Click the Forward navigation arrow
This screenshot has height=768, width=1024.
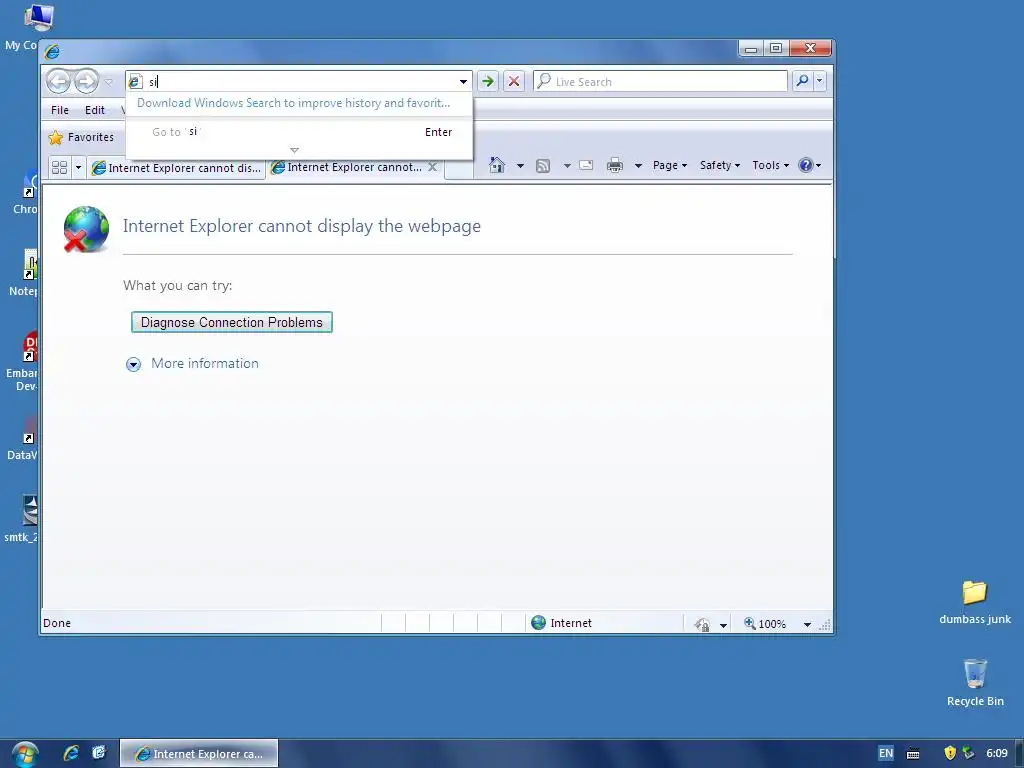86,82
